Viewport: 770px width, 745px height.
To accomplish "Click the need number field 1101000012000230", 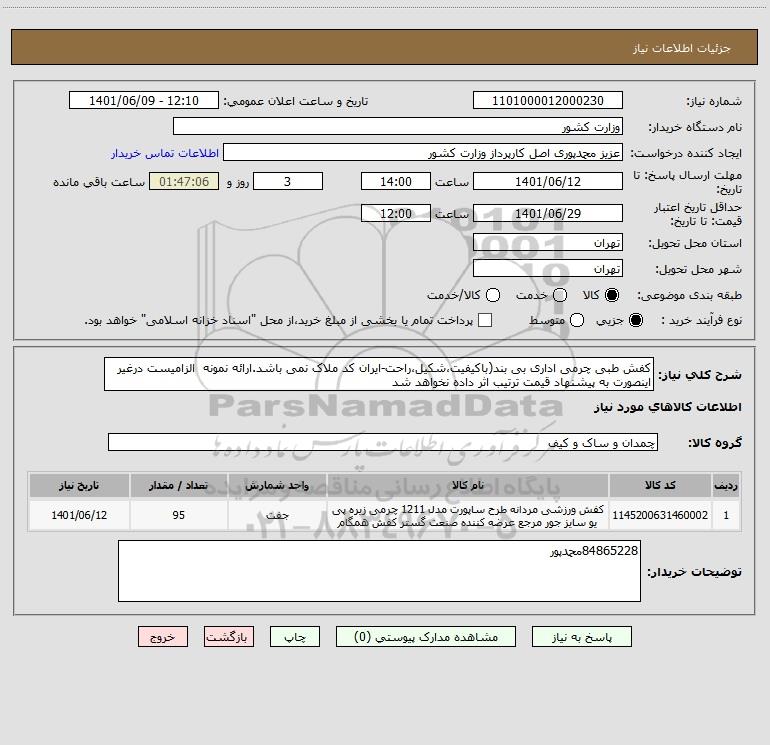I will (548, 101).
